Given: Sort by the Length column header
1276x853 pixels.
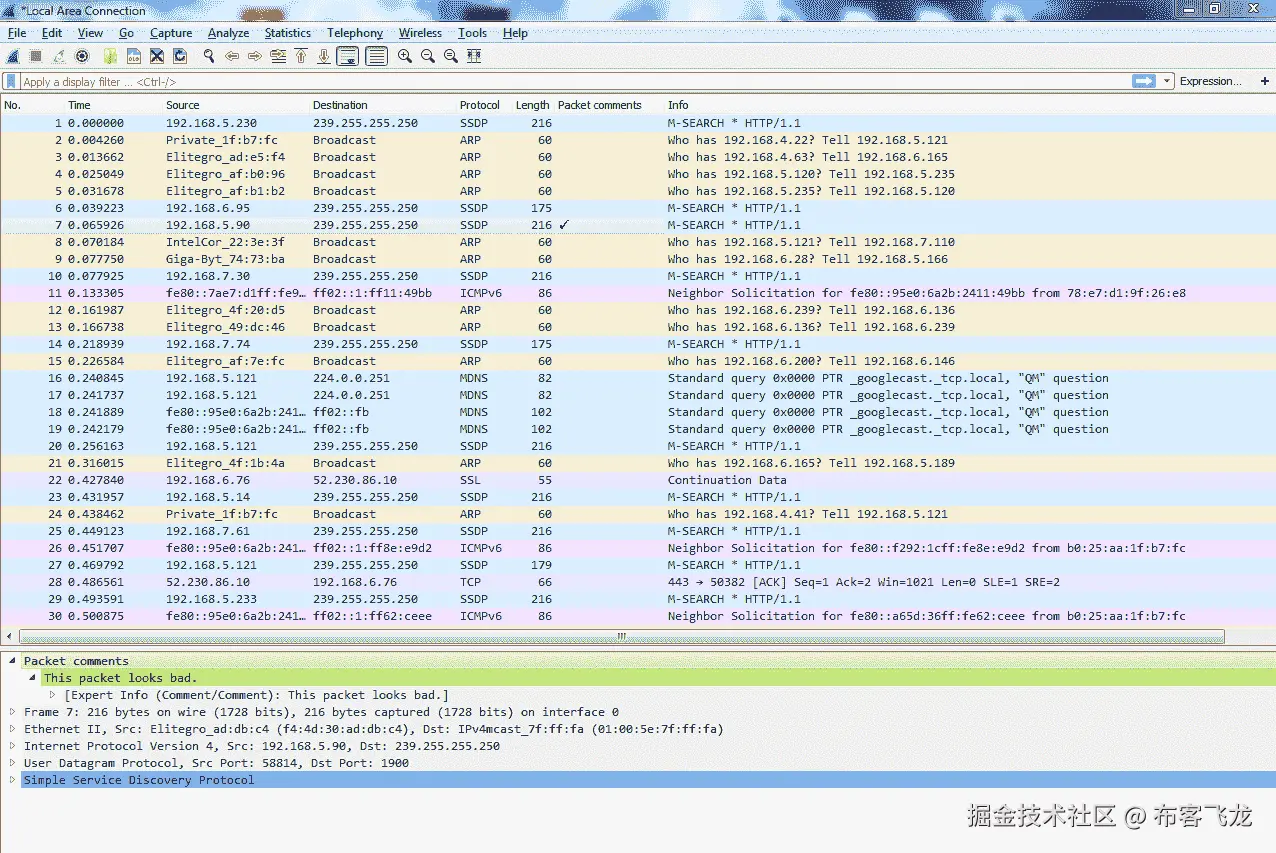Looking at the screenshot, I should pyautogui.click(x=533, y=105).
